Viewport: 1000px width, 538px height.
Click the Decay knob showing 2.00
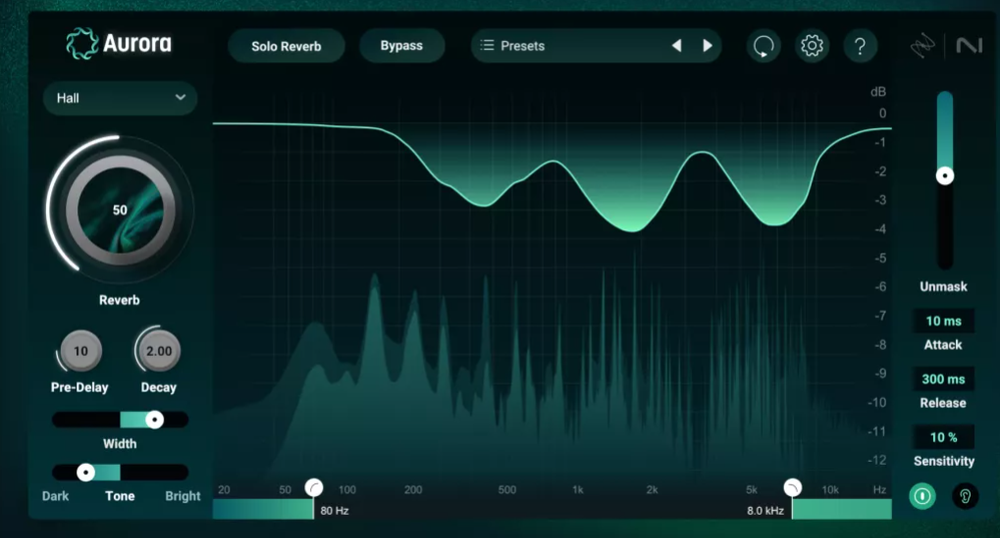[159, 351]
